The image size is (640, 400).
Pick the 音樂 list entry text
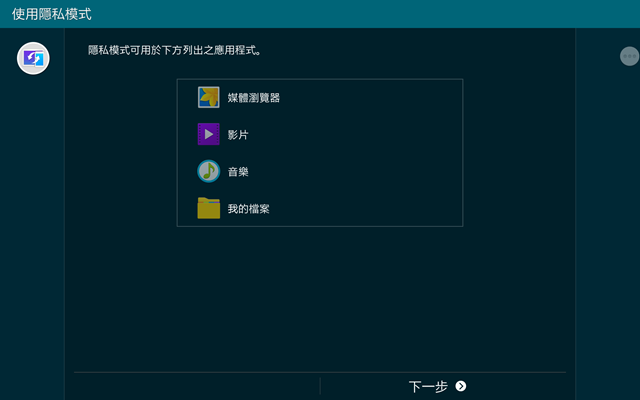point(238,172)
